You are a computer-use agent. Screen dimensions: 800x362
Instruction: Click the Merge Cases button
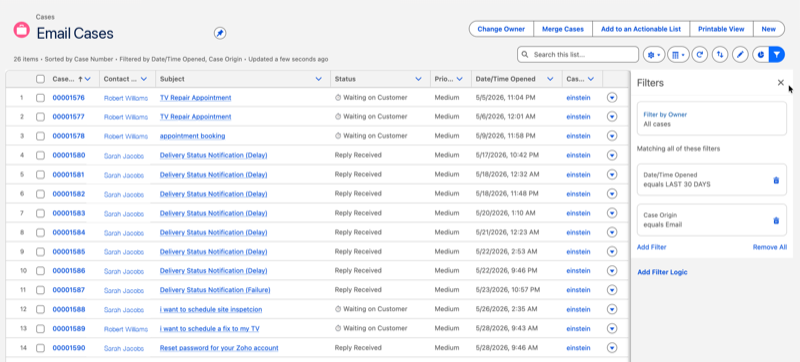tap(563, 29)
